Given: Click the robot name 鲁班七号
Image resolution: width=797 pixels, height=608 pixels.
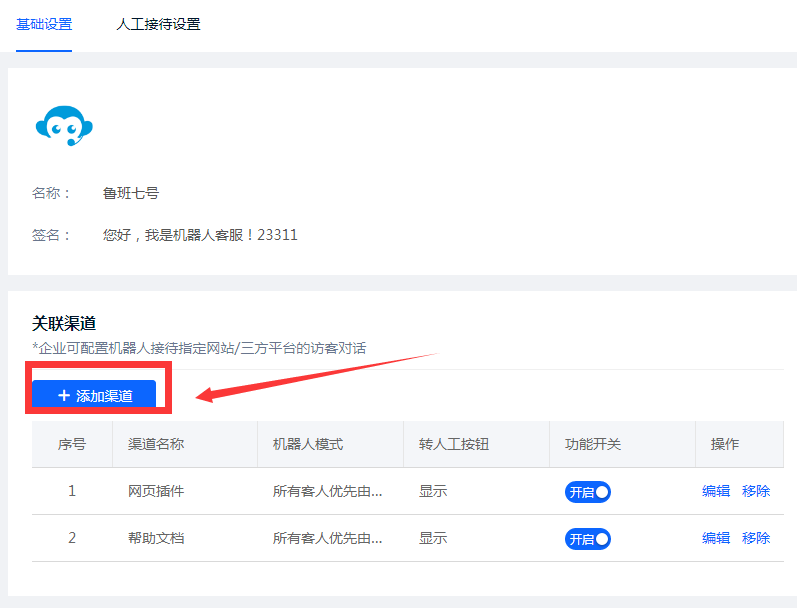Looking at the screenshot, I should pyautogui.click(x=131, y=193).
